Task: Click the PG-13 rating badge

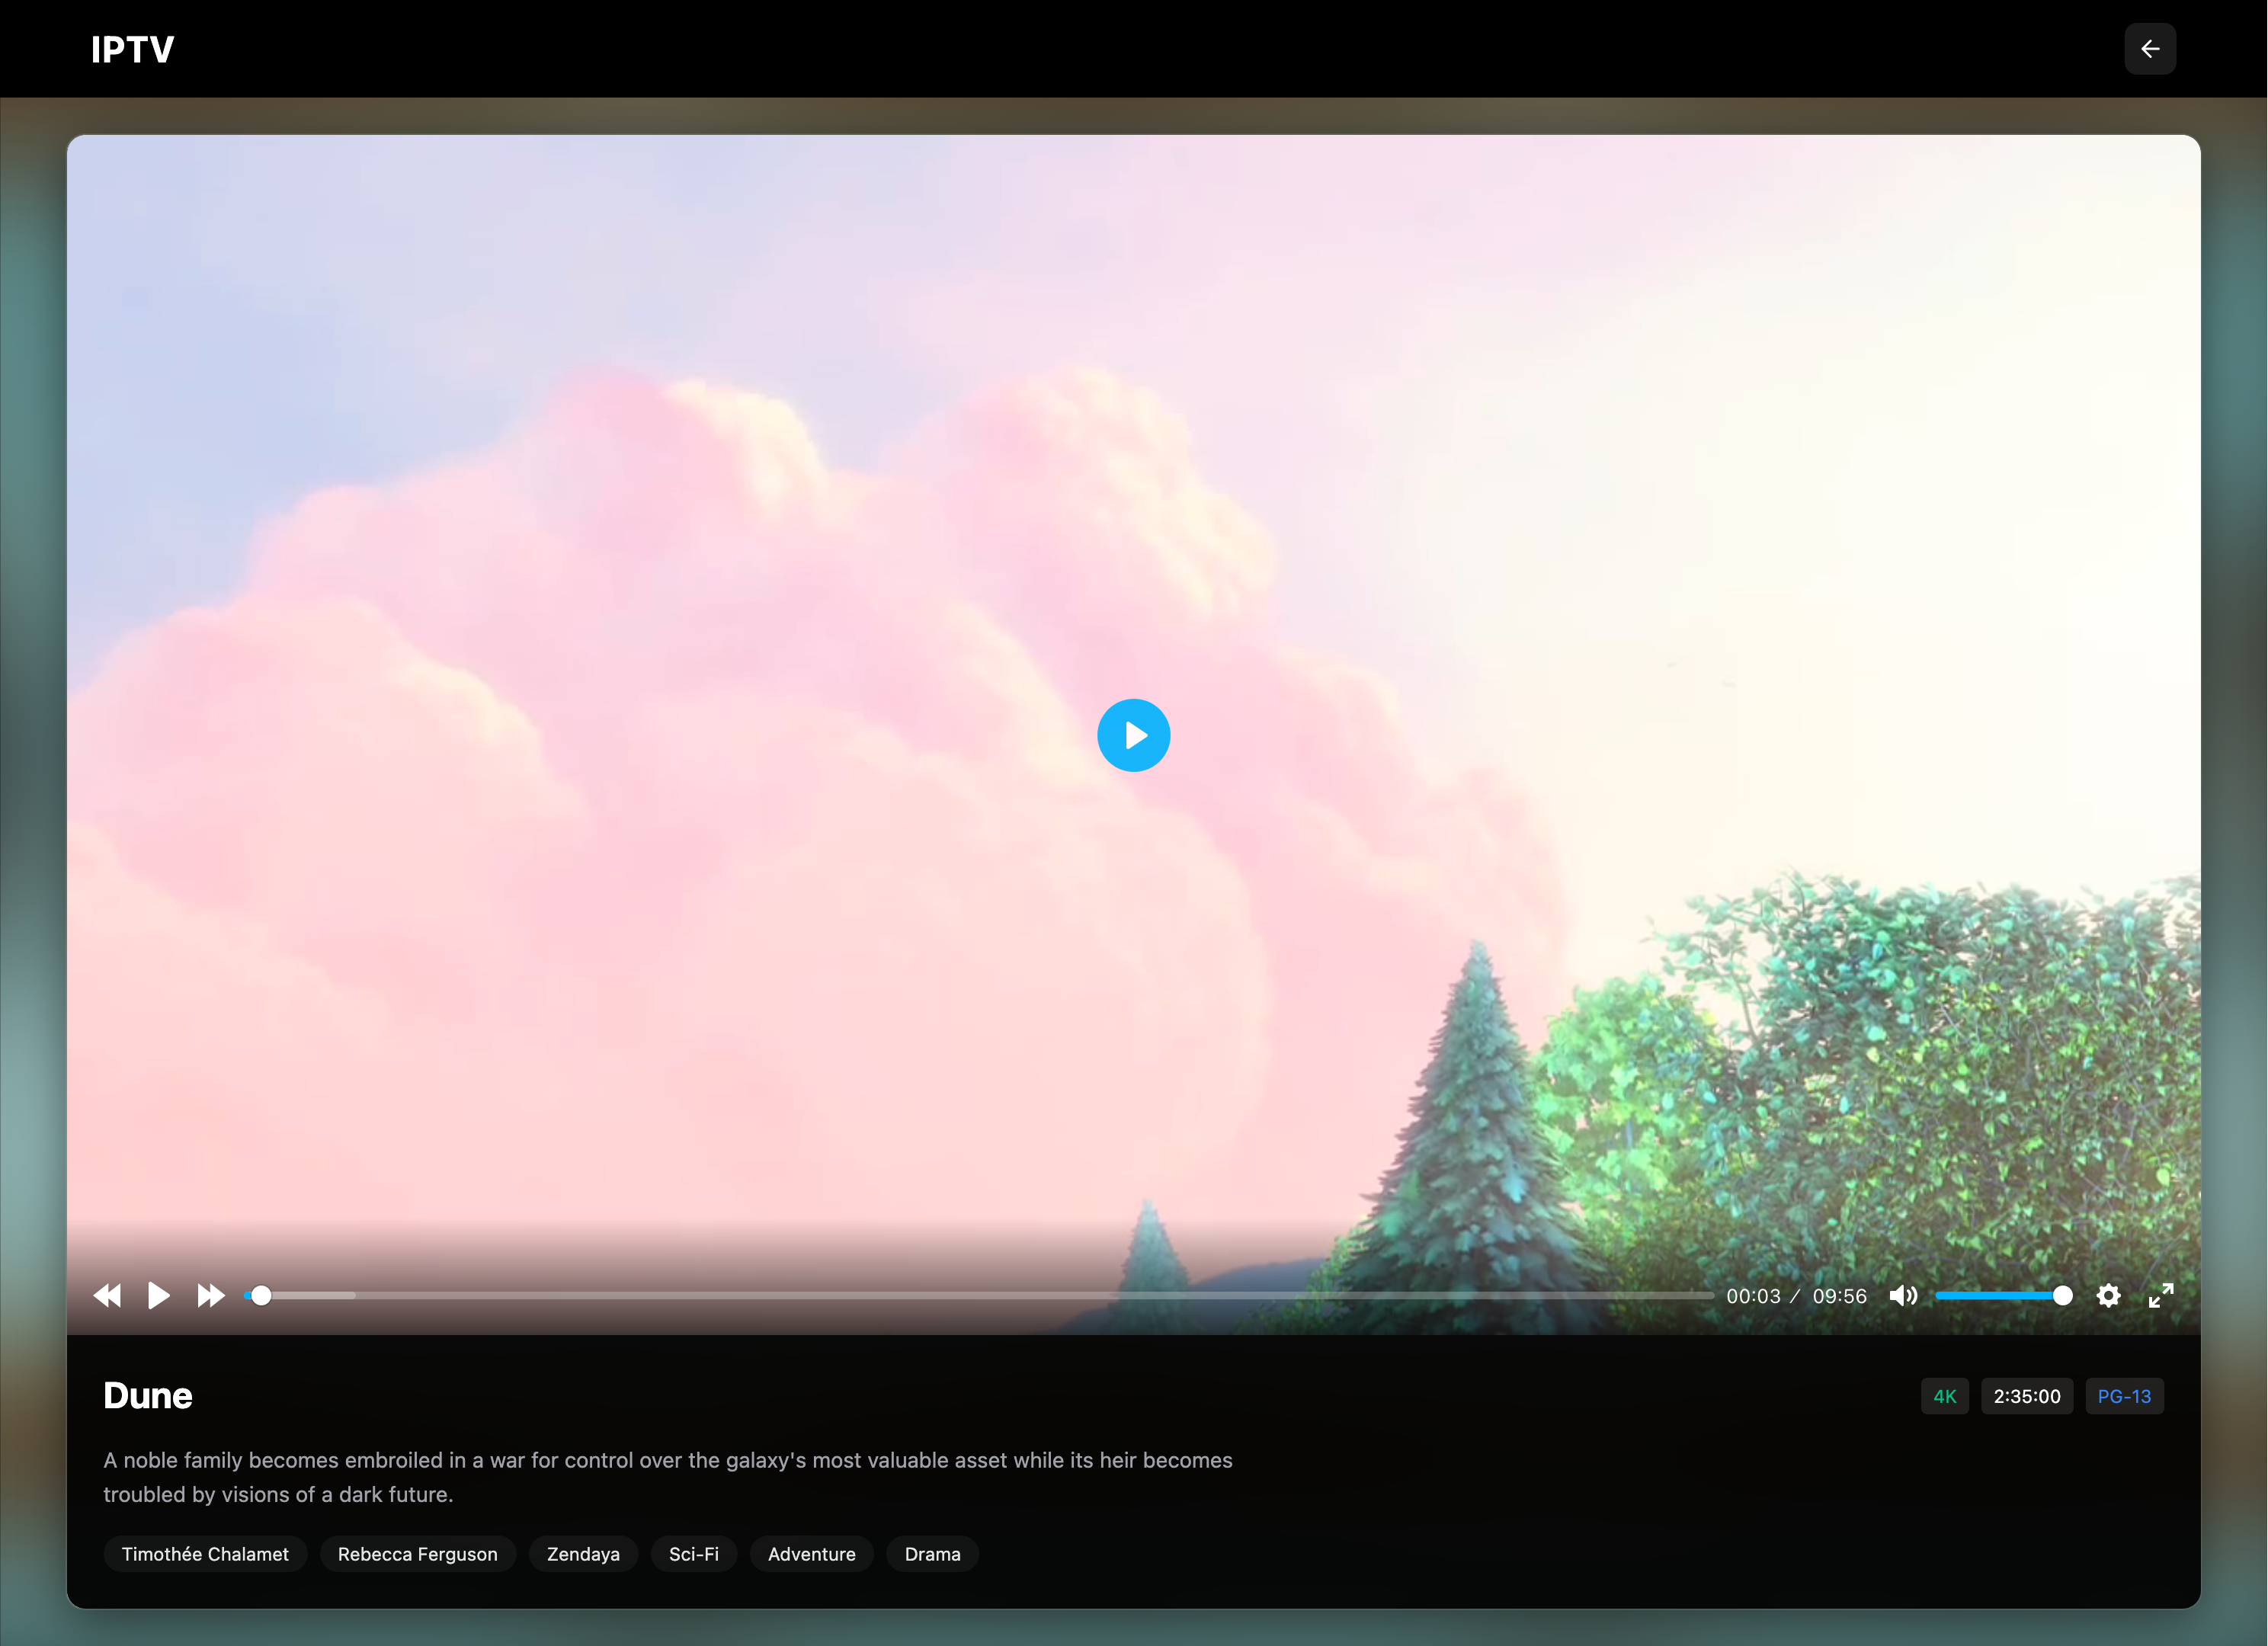Action: coord(2123,1396)
